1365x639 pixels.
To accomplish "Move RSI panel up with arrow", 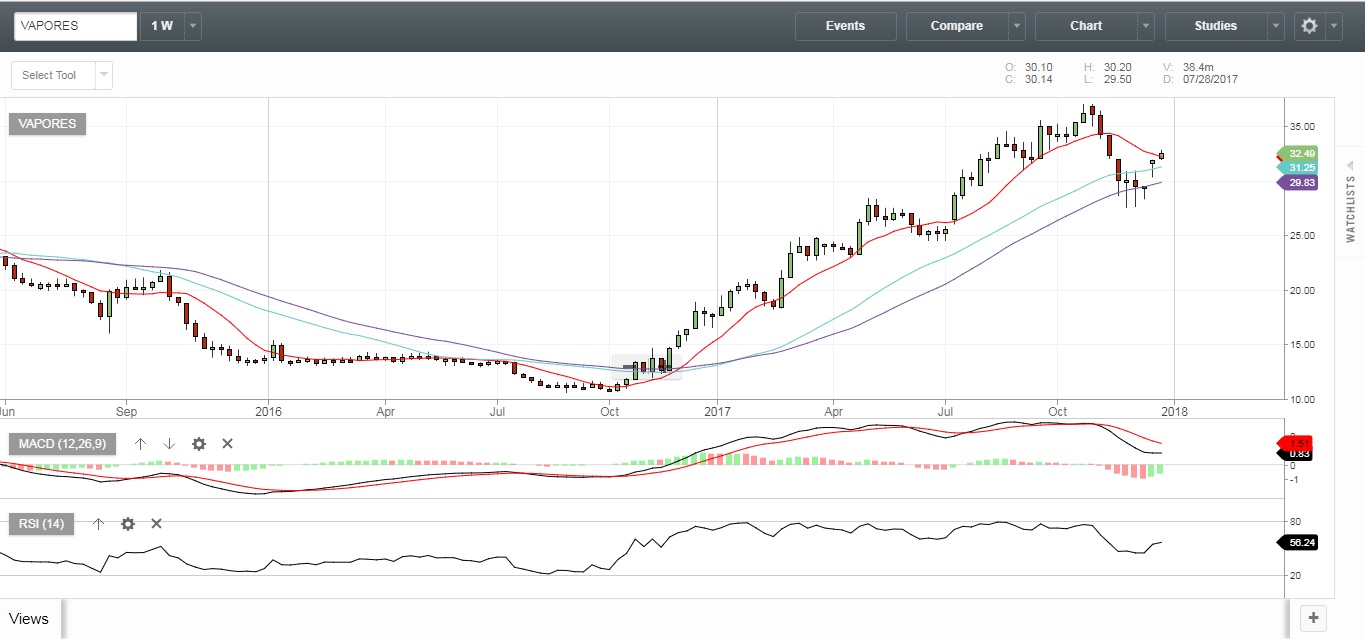I will (x=98, y=524).
